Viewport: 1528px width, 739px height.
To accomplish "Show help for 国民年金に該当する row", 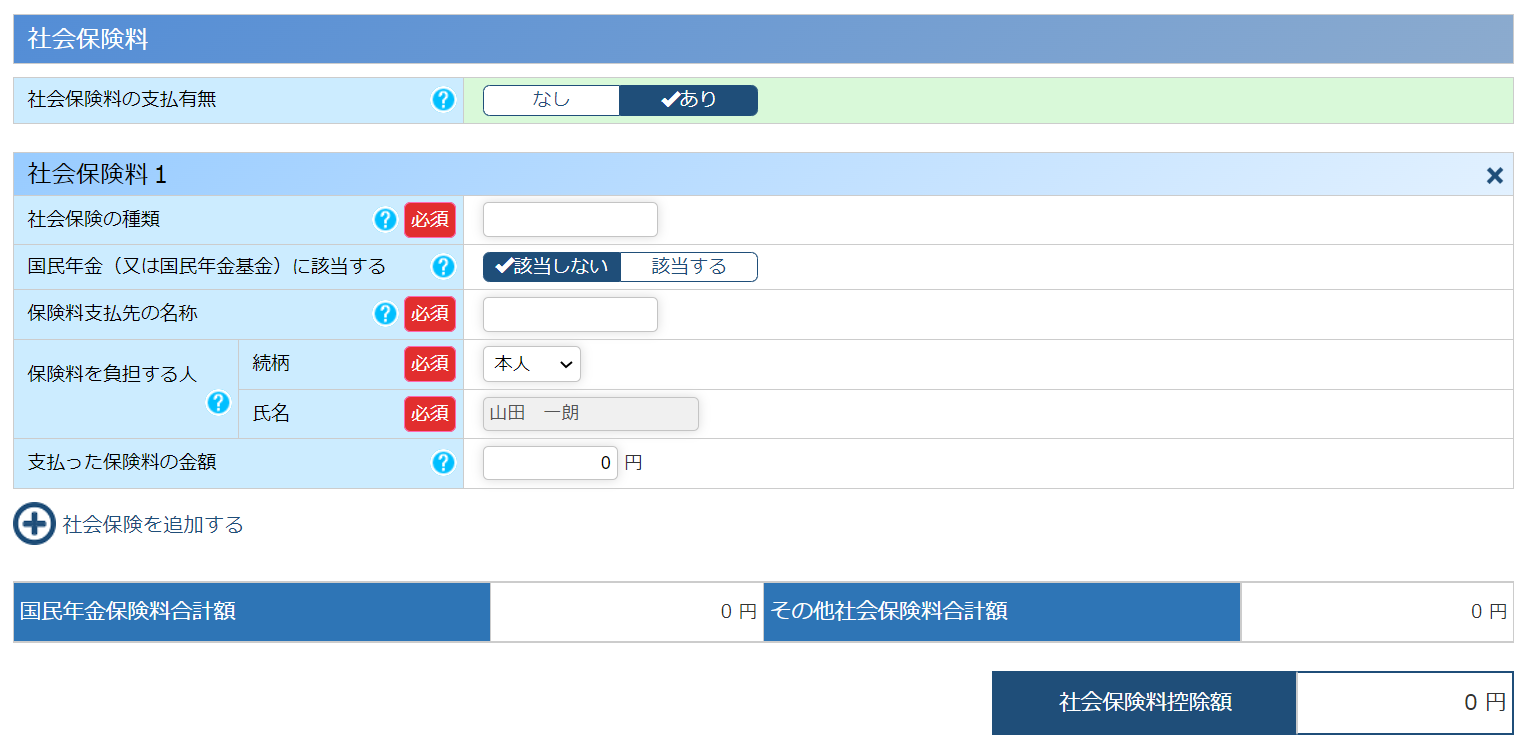I will [x=443, y=267].
